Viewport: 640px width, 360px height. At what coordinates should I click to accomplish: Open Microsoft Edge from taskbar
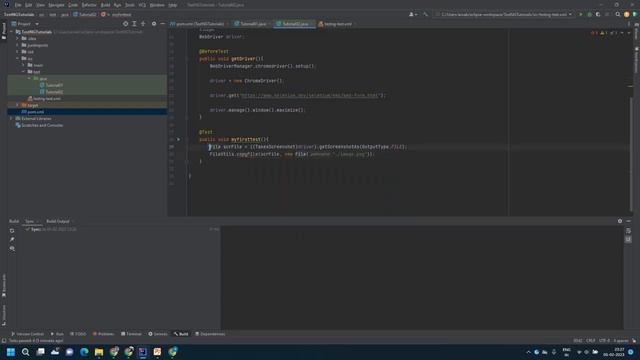pyautogui.click(x=84, y=352)
